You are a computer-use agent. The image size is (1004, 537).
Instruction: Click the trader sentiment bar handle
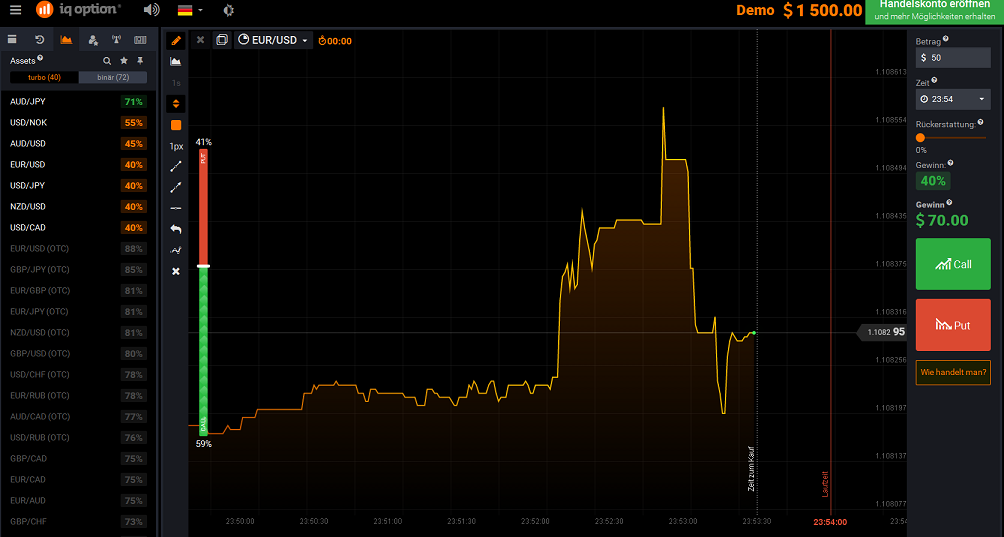[x=204, y=266]
